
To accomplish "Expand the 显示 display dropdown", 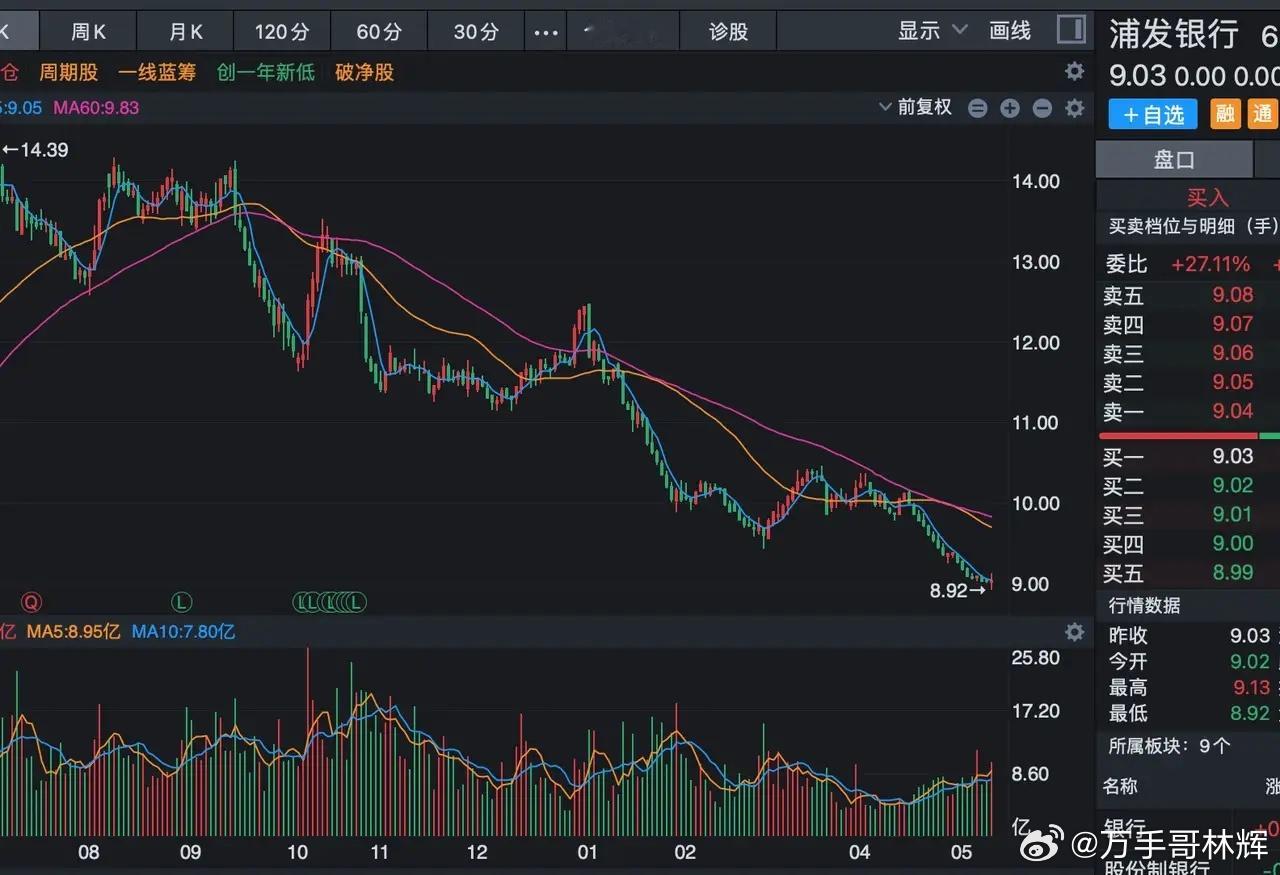I will point(932,31).
